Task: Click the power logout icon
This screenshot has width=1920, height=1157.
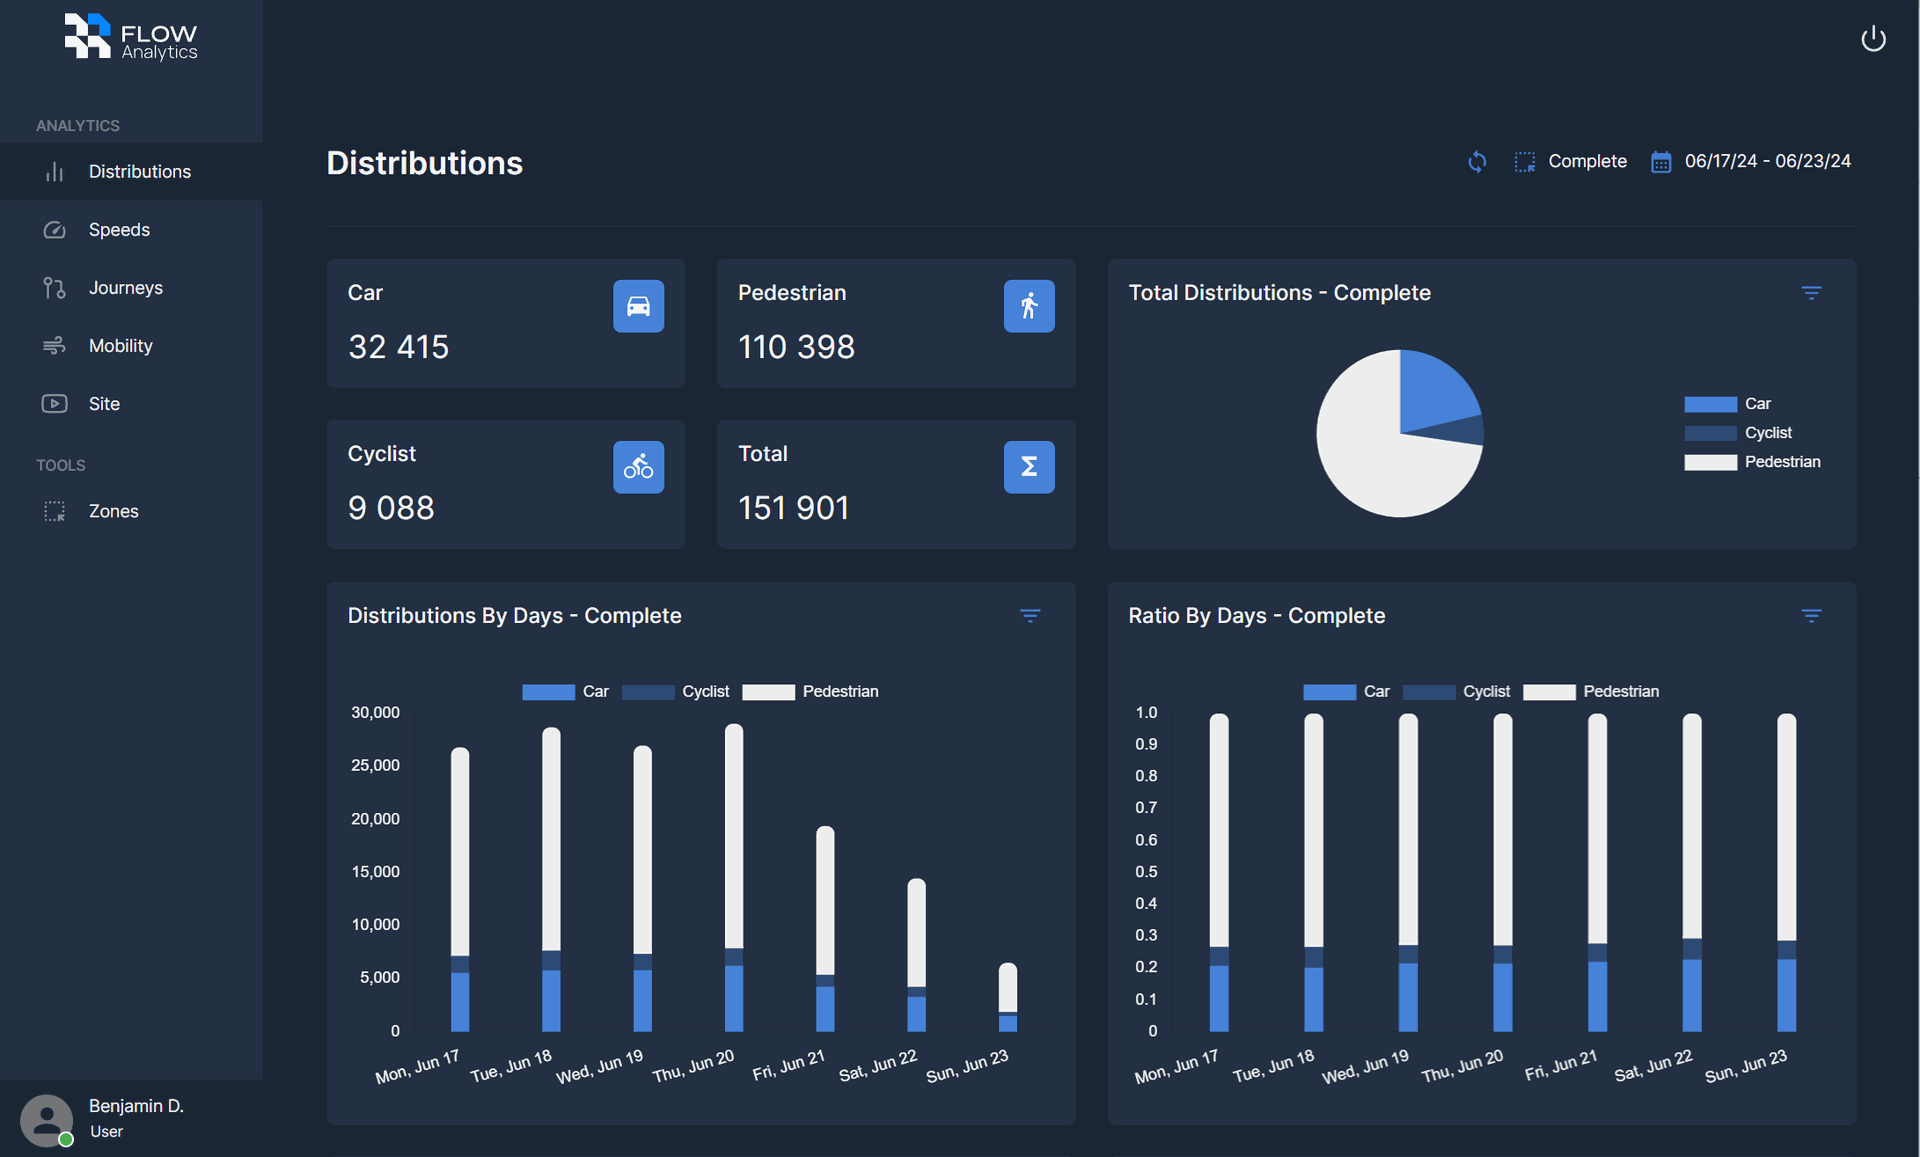Action: pos(1872,39)
